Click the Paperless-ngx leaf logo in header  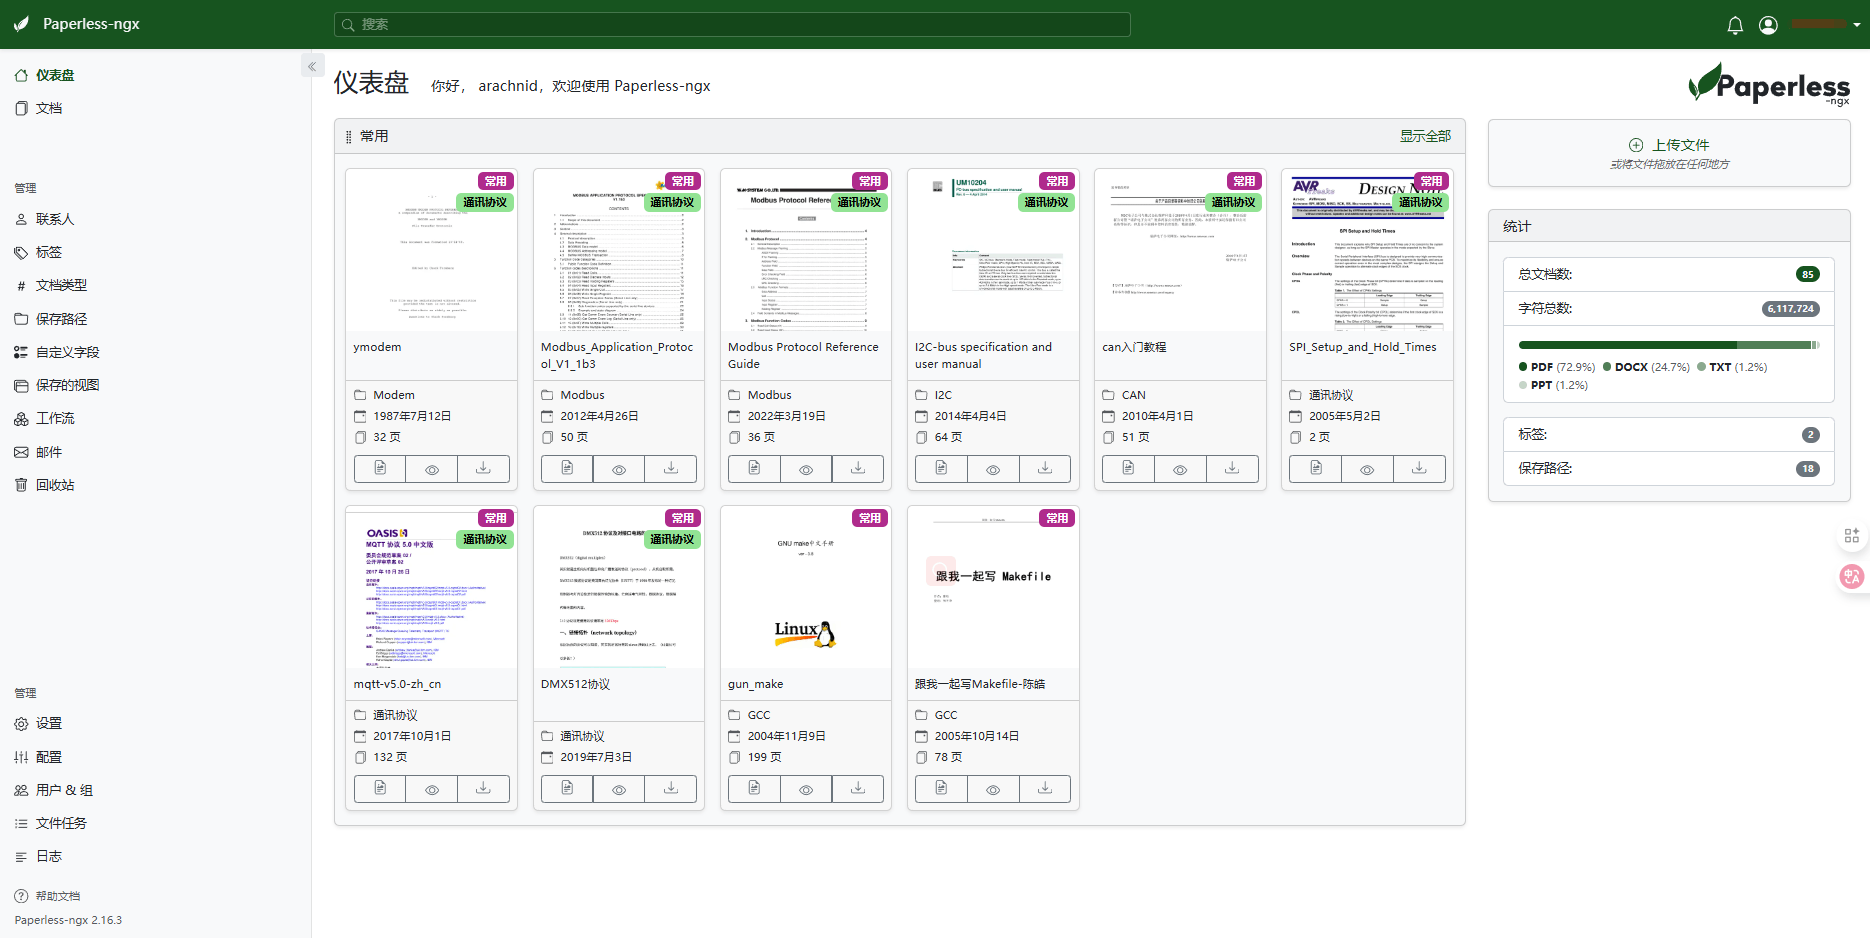(22, 24)
